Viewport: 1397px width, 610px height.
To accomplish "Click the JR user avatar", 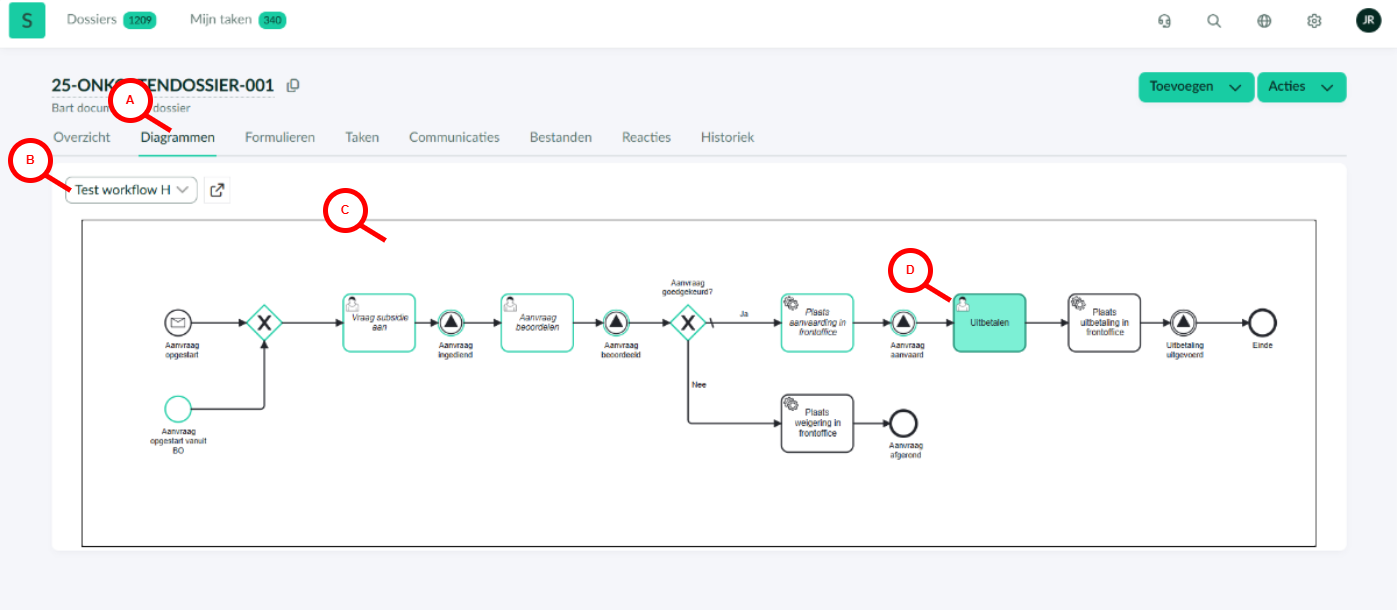I will tap(1368, 21).
